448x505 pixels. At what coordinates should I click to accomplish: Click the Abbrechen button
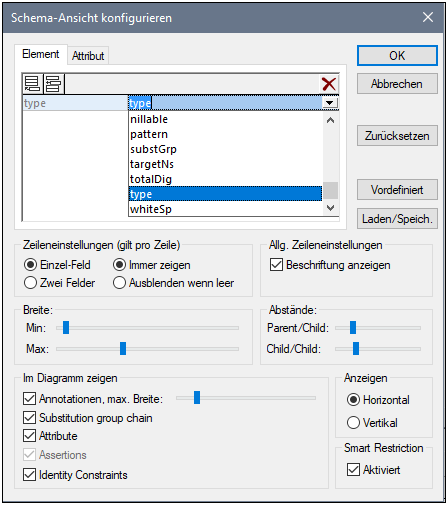click(397, 84)
